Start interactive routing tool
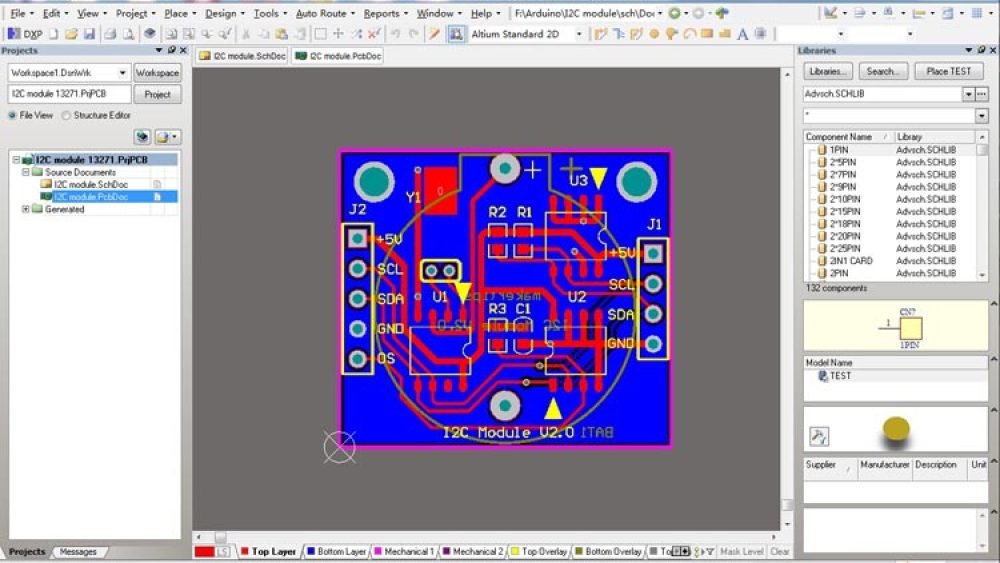 coord(600,34)
